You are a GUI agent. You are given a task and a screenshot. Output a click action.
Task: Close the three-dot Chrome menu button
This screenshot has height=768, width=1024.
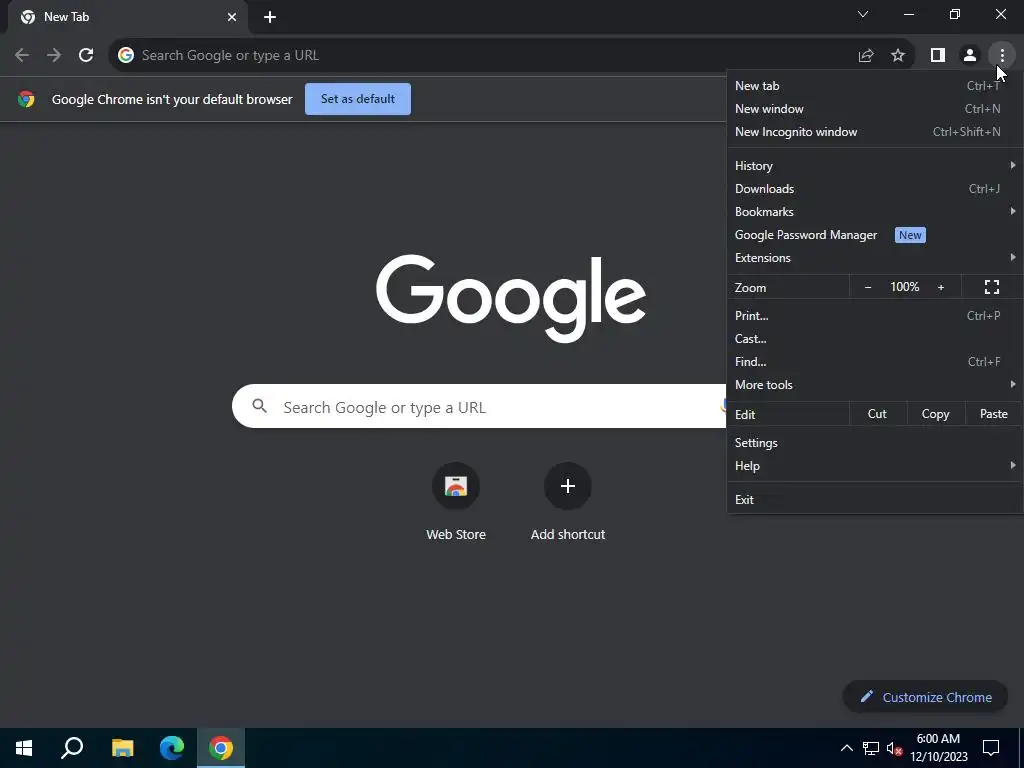tap(1002, 56)
